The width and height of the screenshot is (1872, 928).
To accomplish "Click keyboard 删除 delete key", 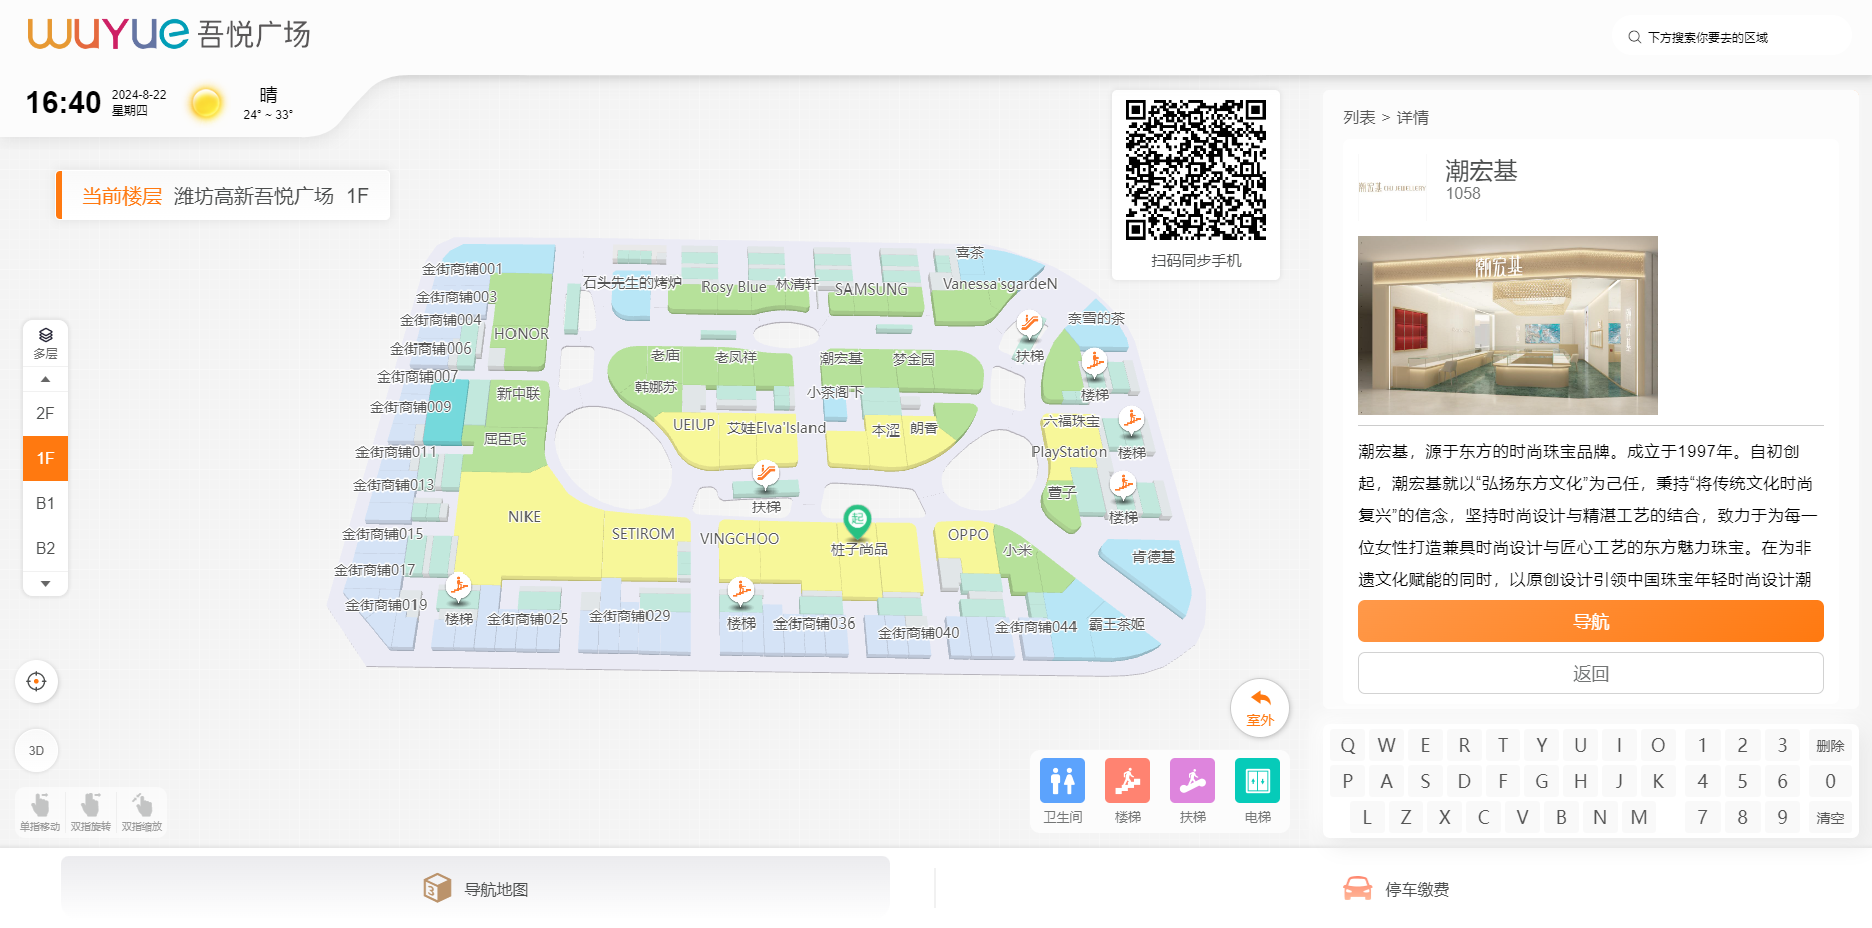I will click(x=1830, y=745).
